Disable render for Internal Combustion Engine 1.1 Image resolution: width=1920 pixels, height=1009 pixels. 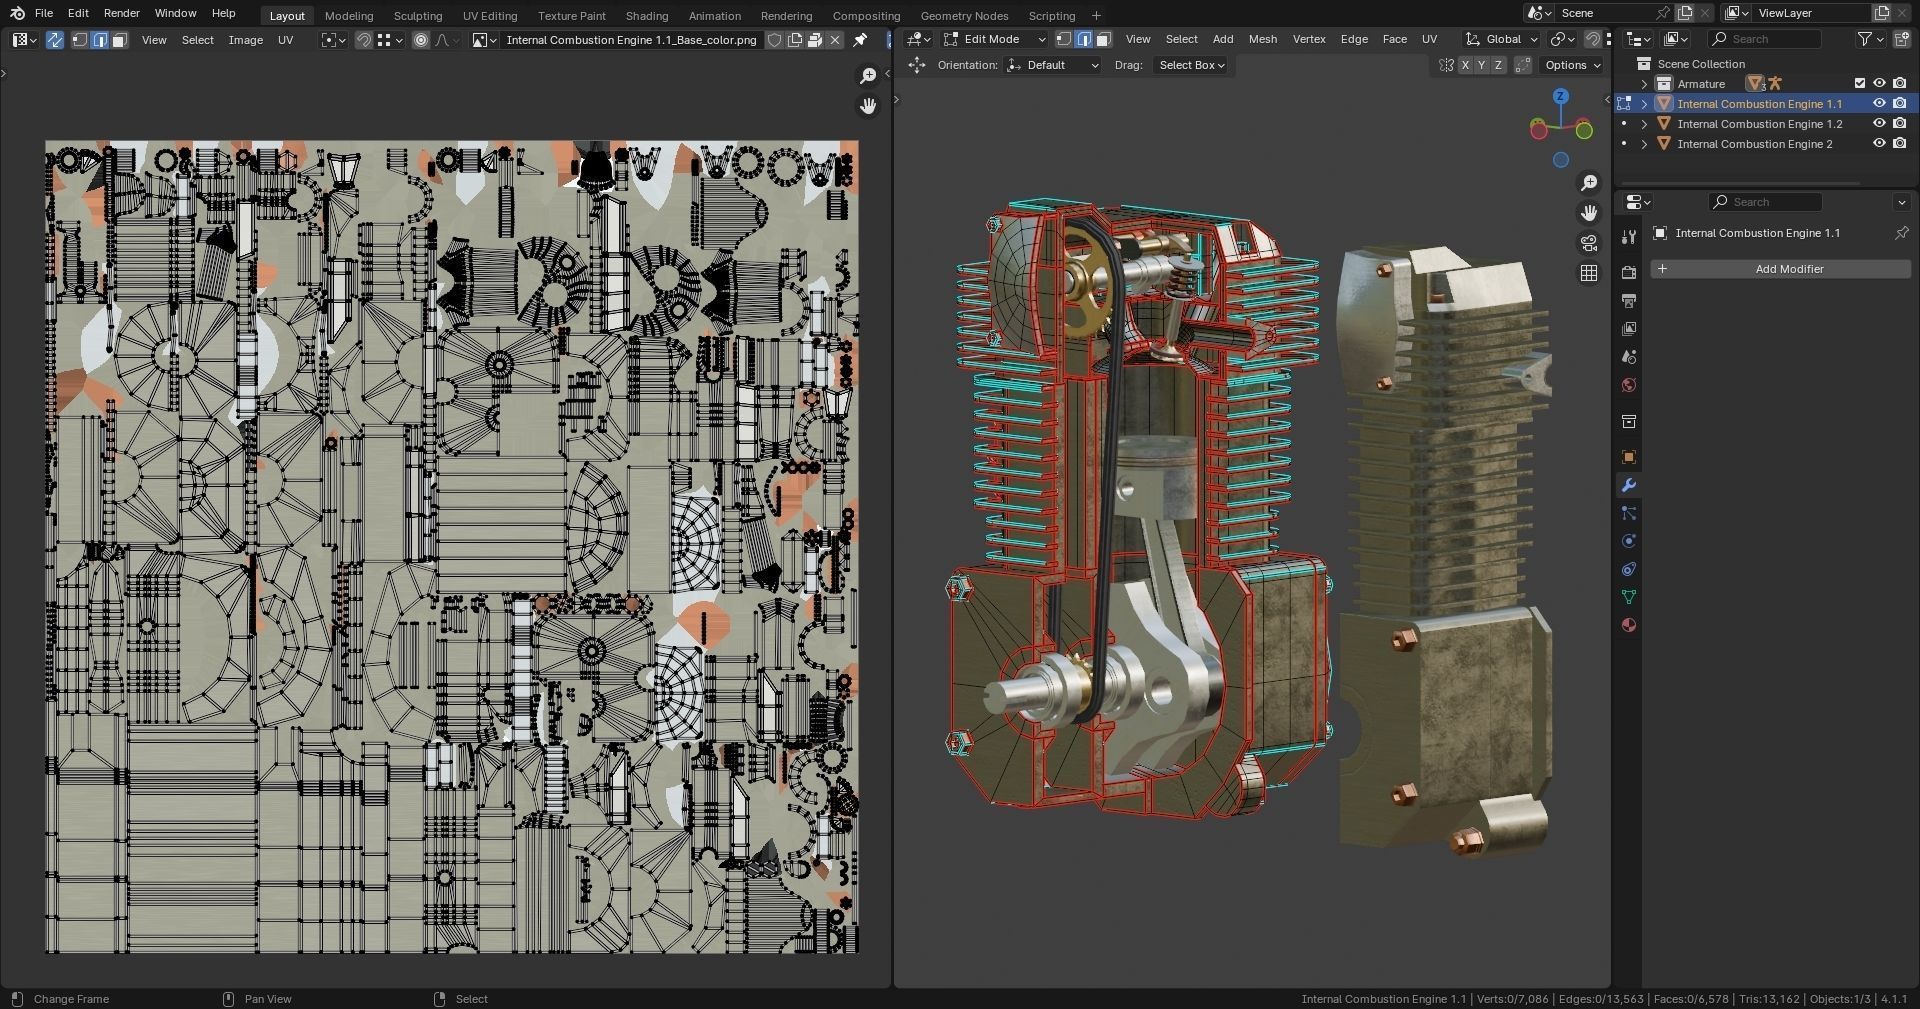click(x=1900, y=104)
